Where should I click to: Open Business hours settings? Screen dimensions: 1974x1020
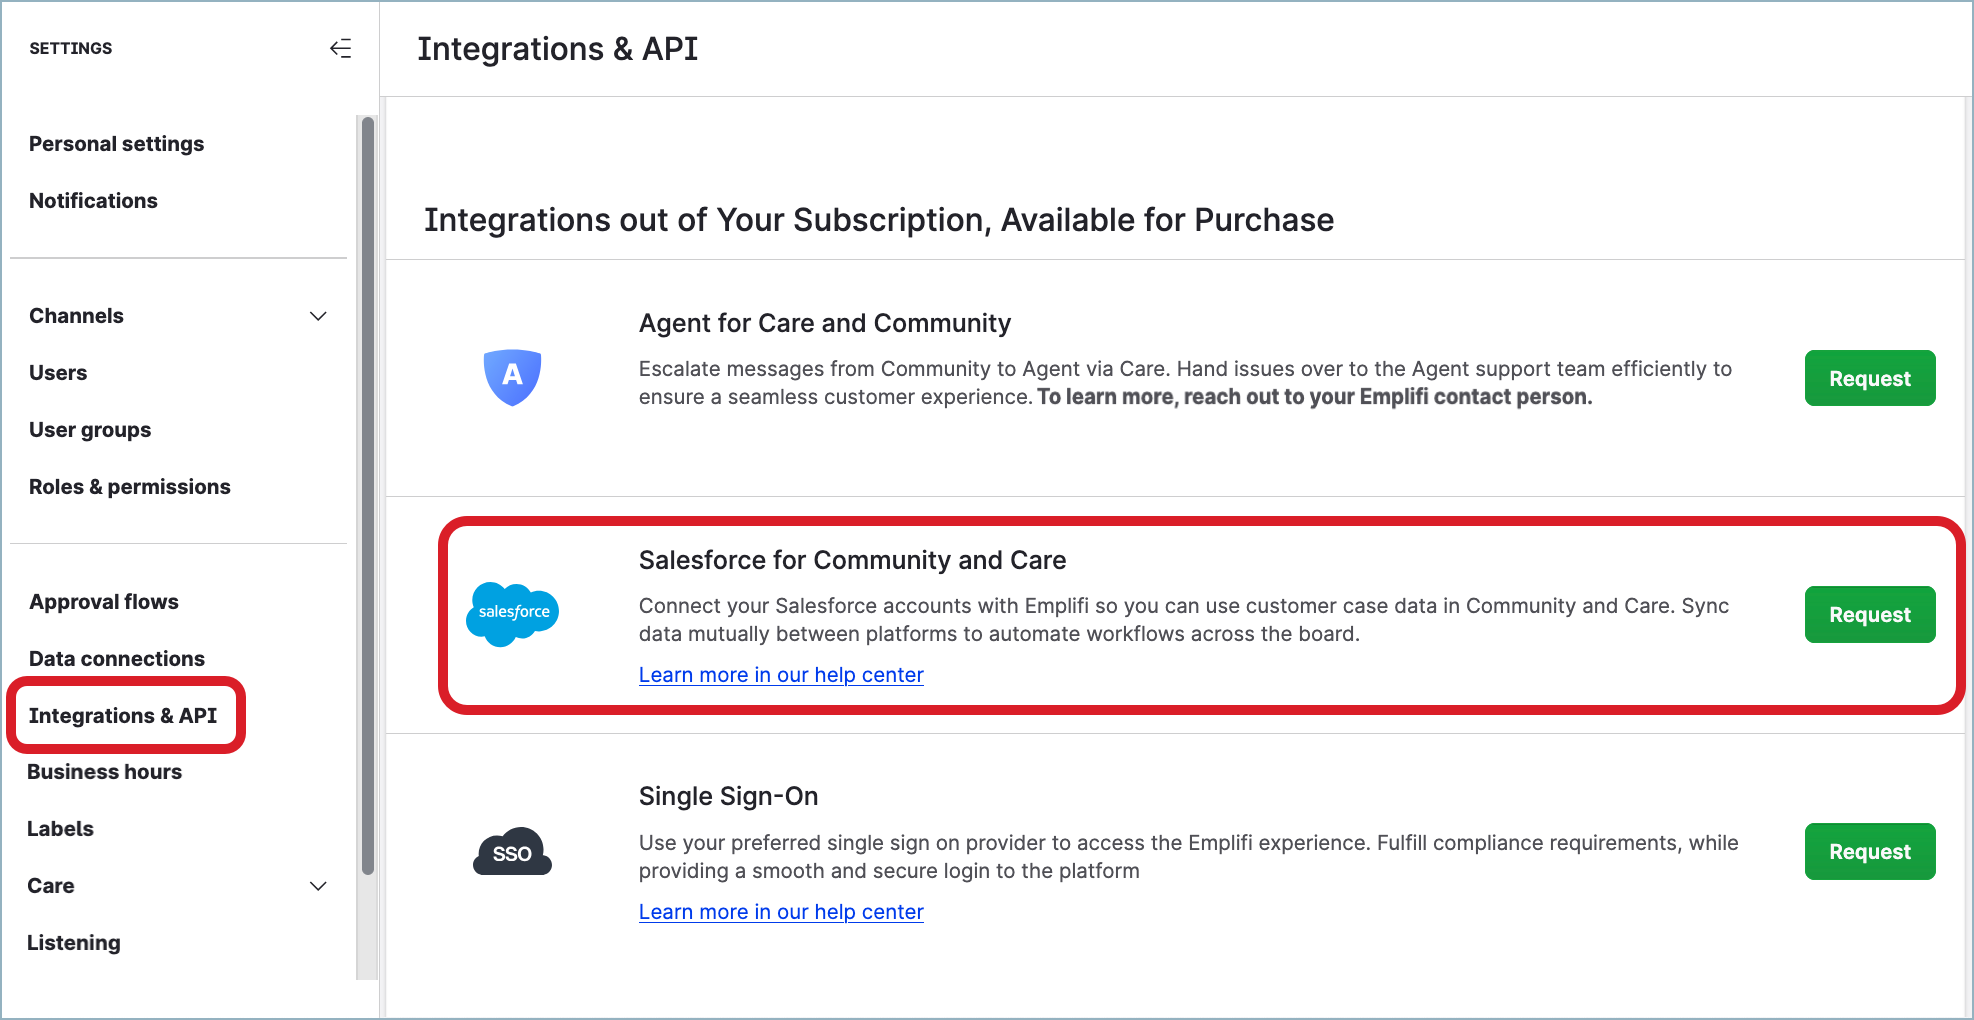104,771
